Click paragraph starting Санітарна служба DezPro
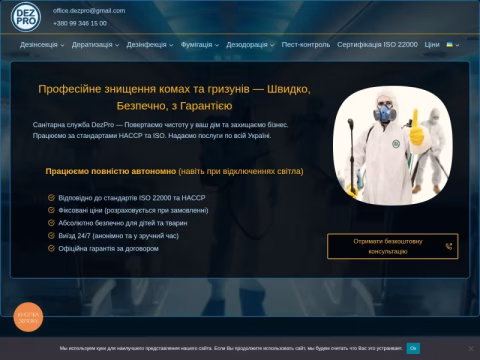The width and height of the screenshot is (480, 360). [160, 130]
